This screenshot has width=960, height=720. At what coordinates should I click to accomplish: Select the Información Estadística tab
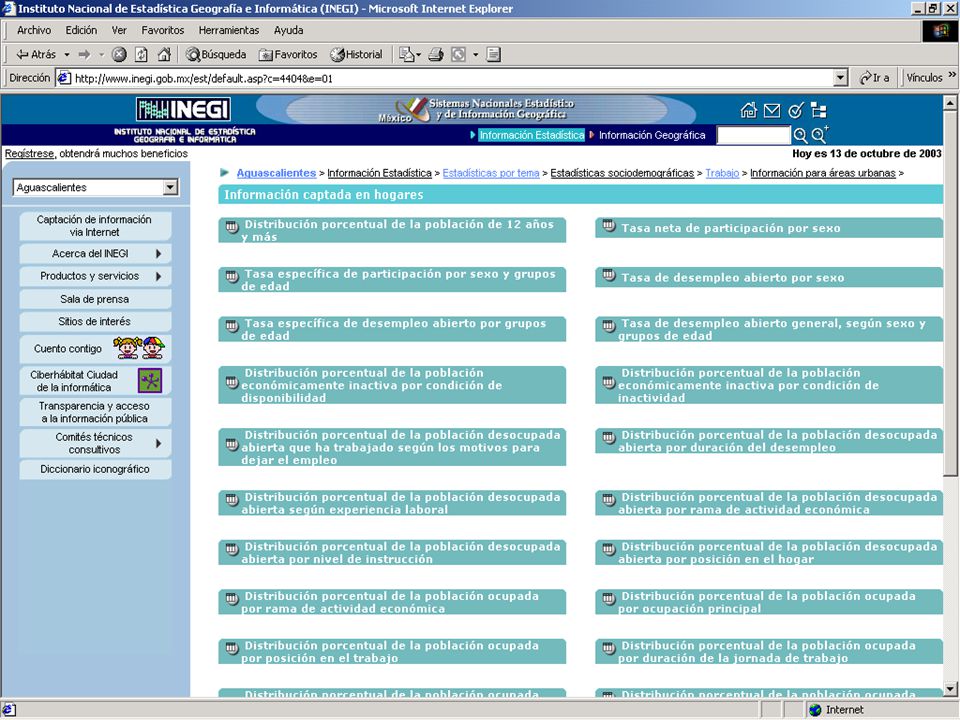point(531,135)
